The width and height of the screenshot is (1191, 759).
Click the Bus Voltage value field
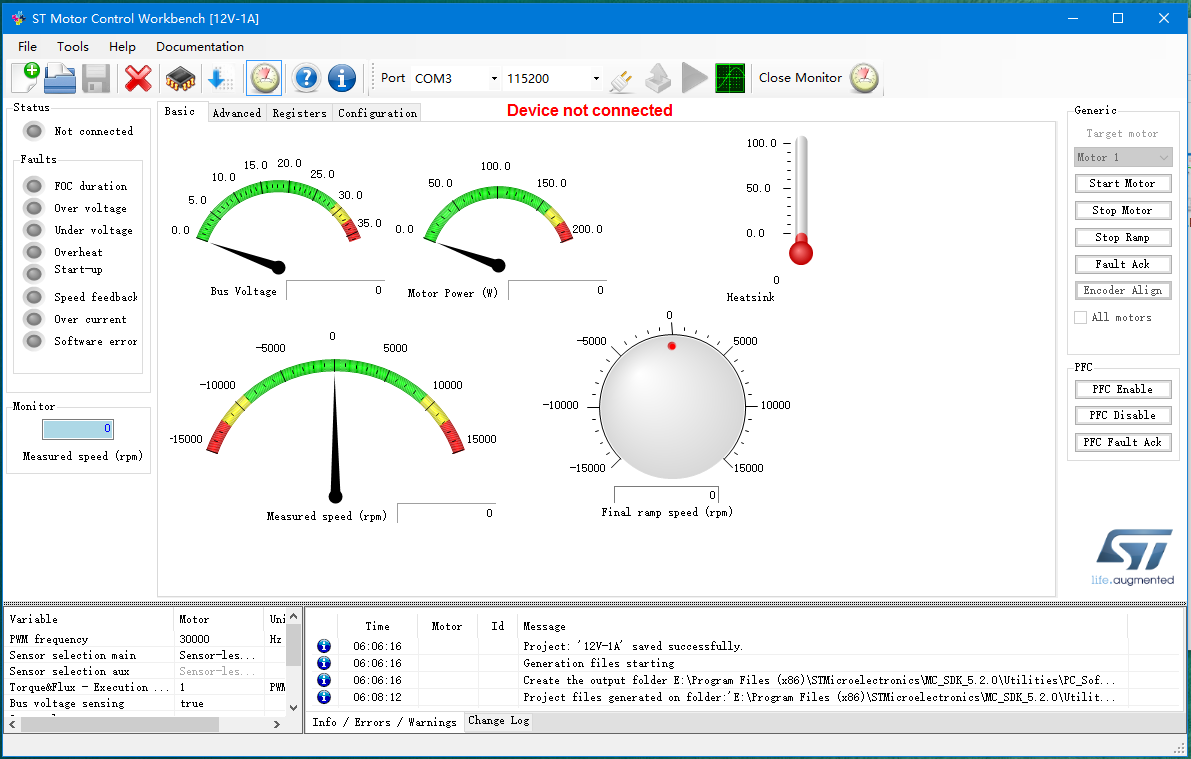(x=336, y=290)
